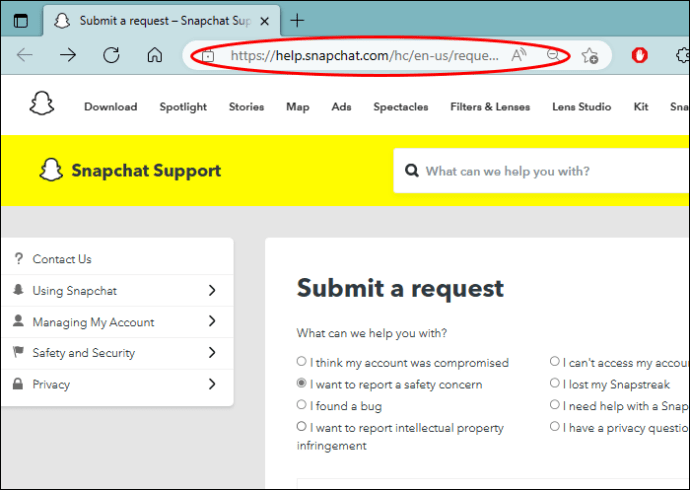Click the ghost icon beside Snapchat Support
The image size is (690, 490).
point(51,170)
